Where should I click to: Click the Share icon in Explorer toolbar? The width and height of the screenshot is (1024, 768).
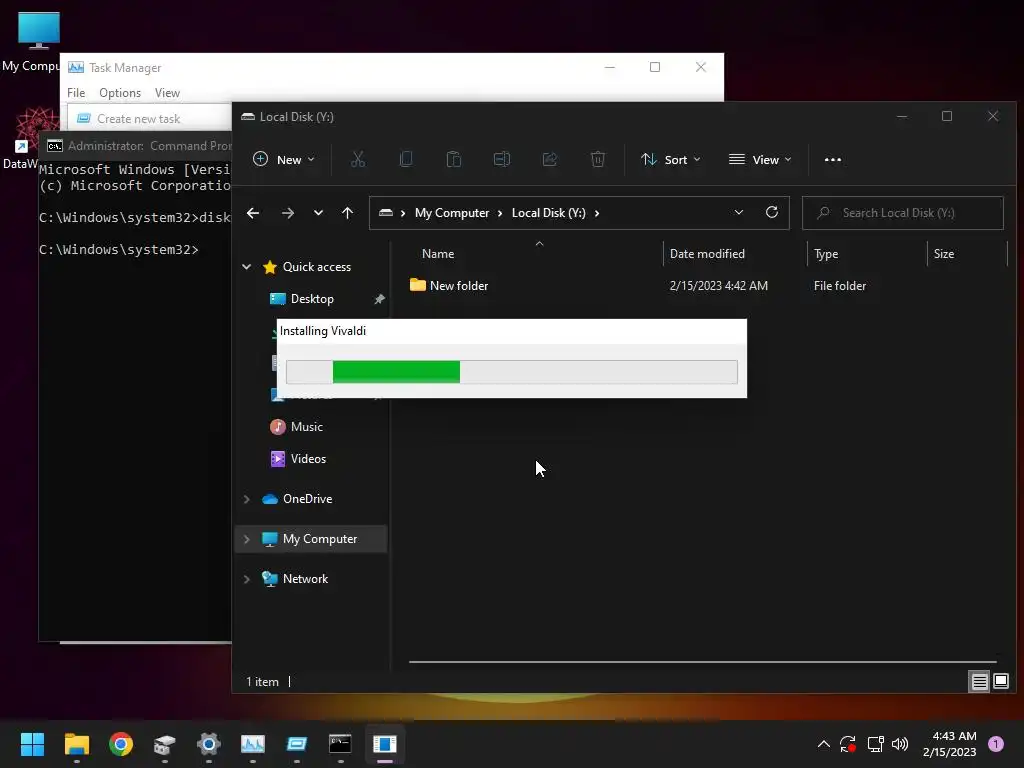tap(550, 159)
